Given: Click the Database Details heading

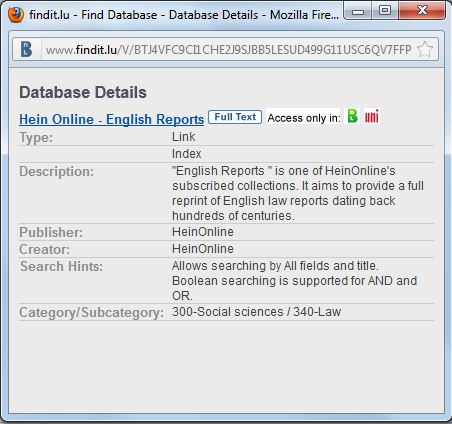Looking at the screenshot, I should coord(83,92).
